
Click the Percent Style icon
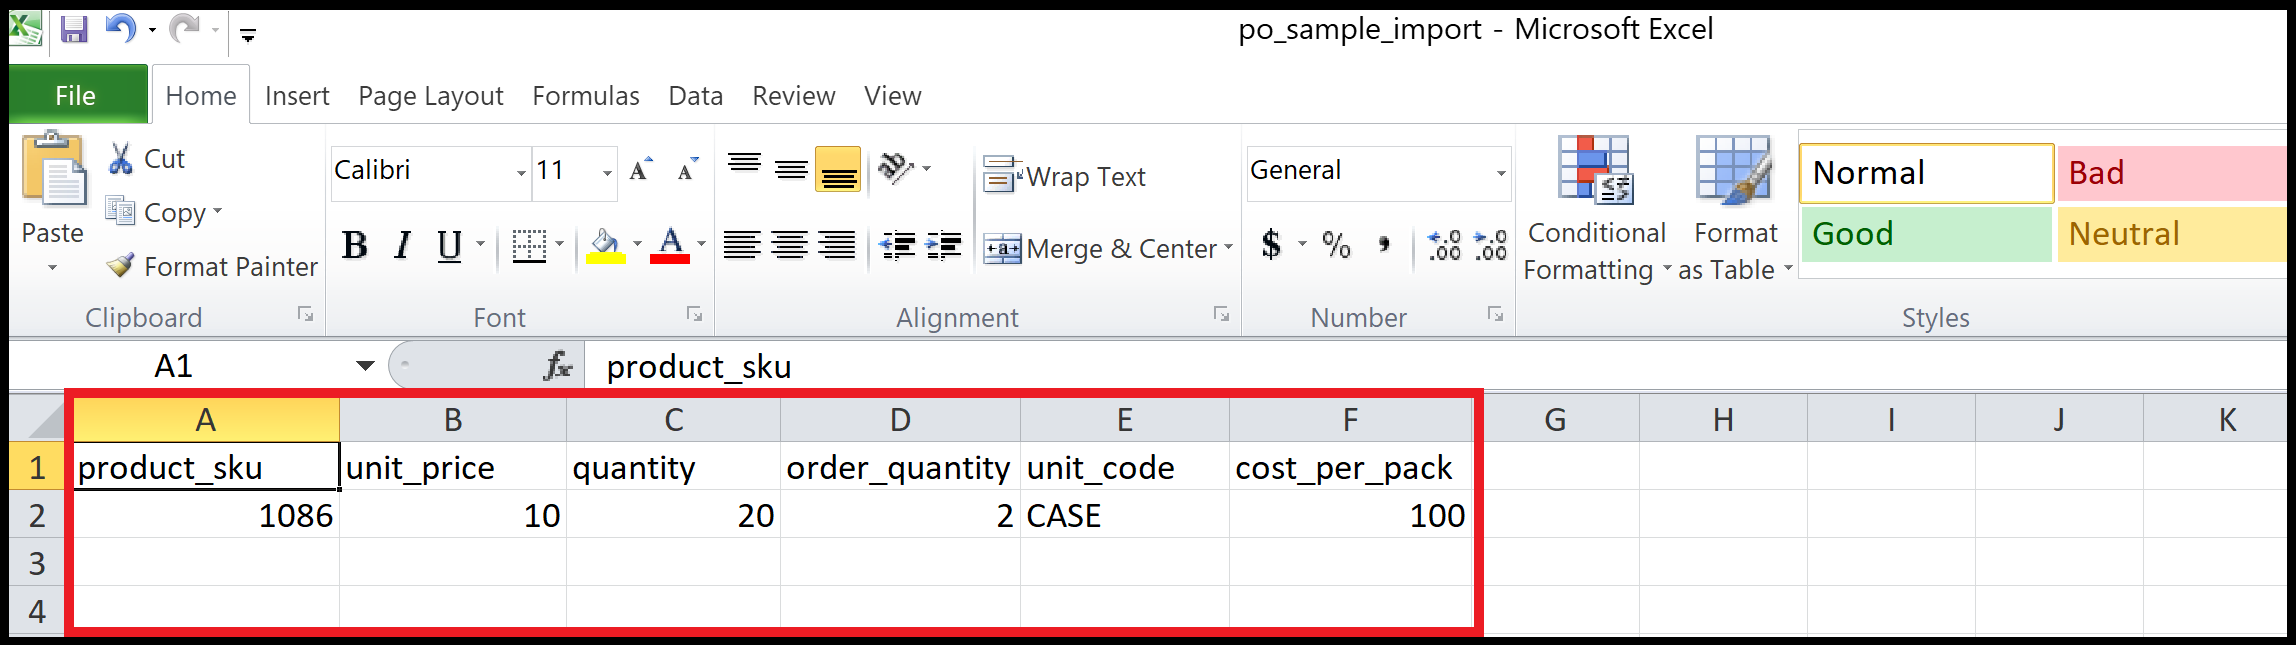1336,245
